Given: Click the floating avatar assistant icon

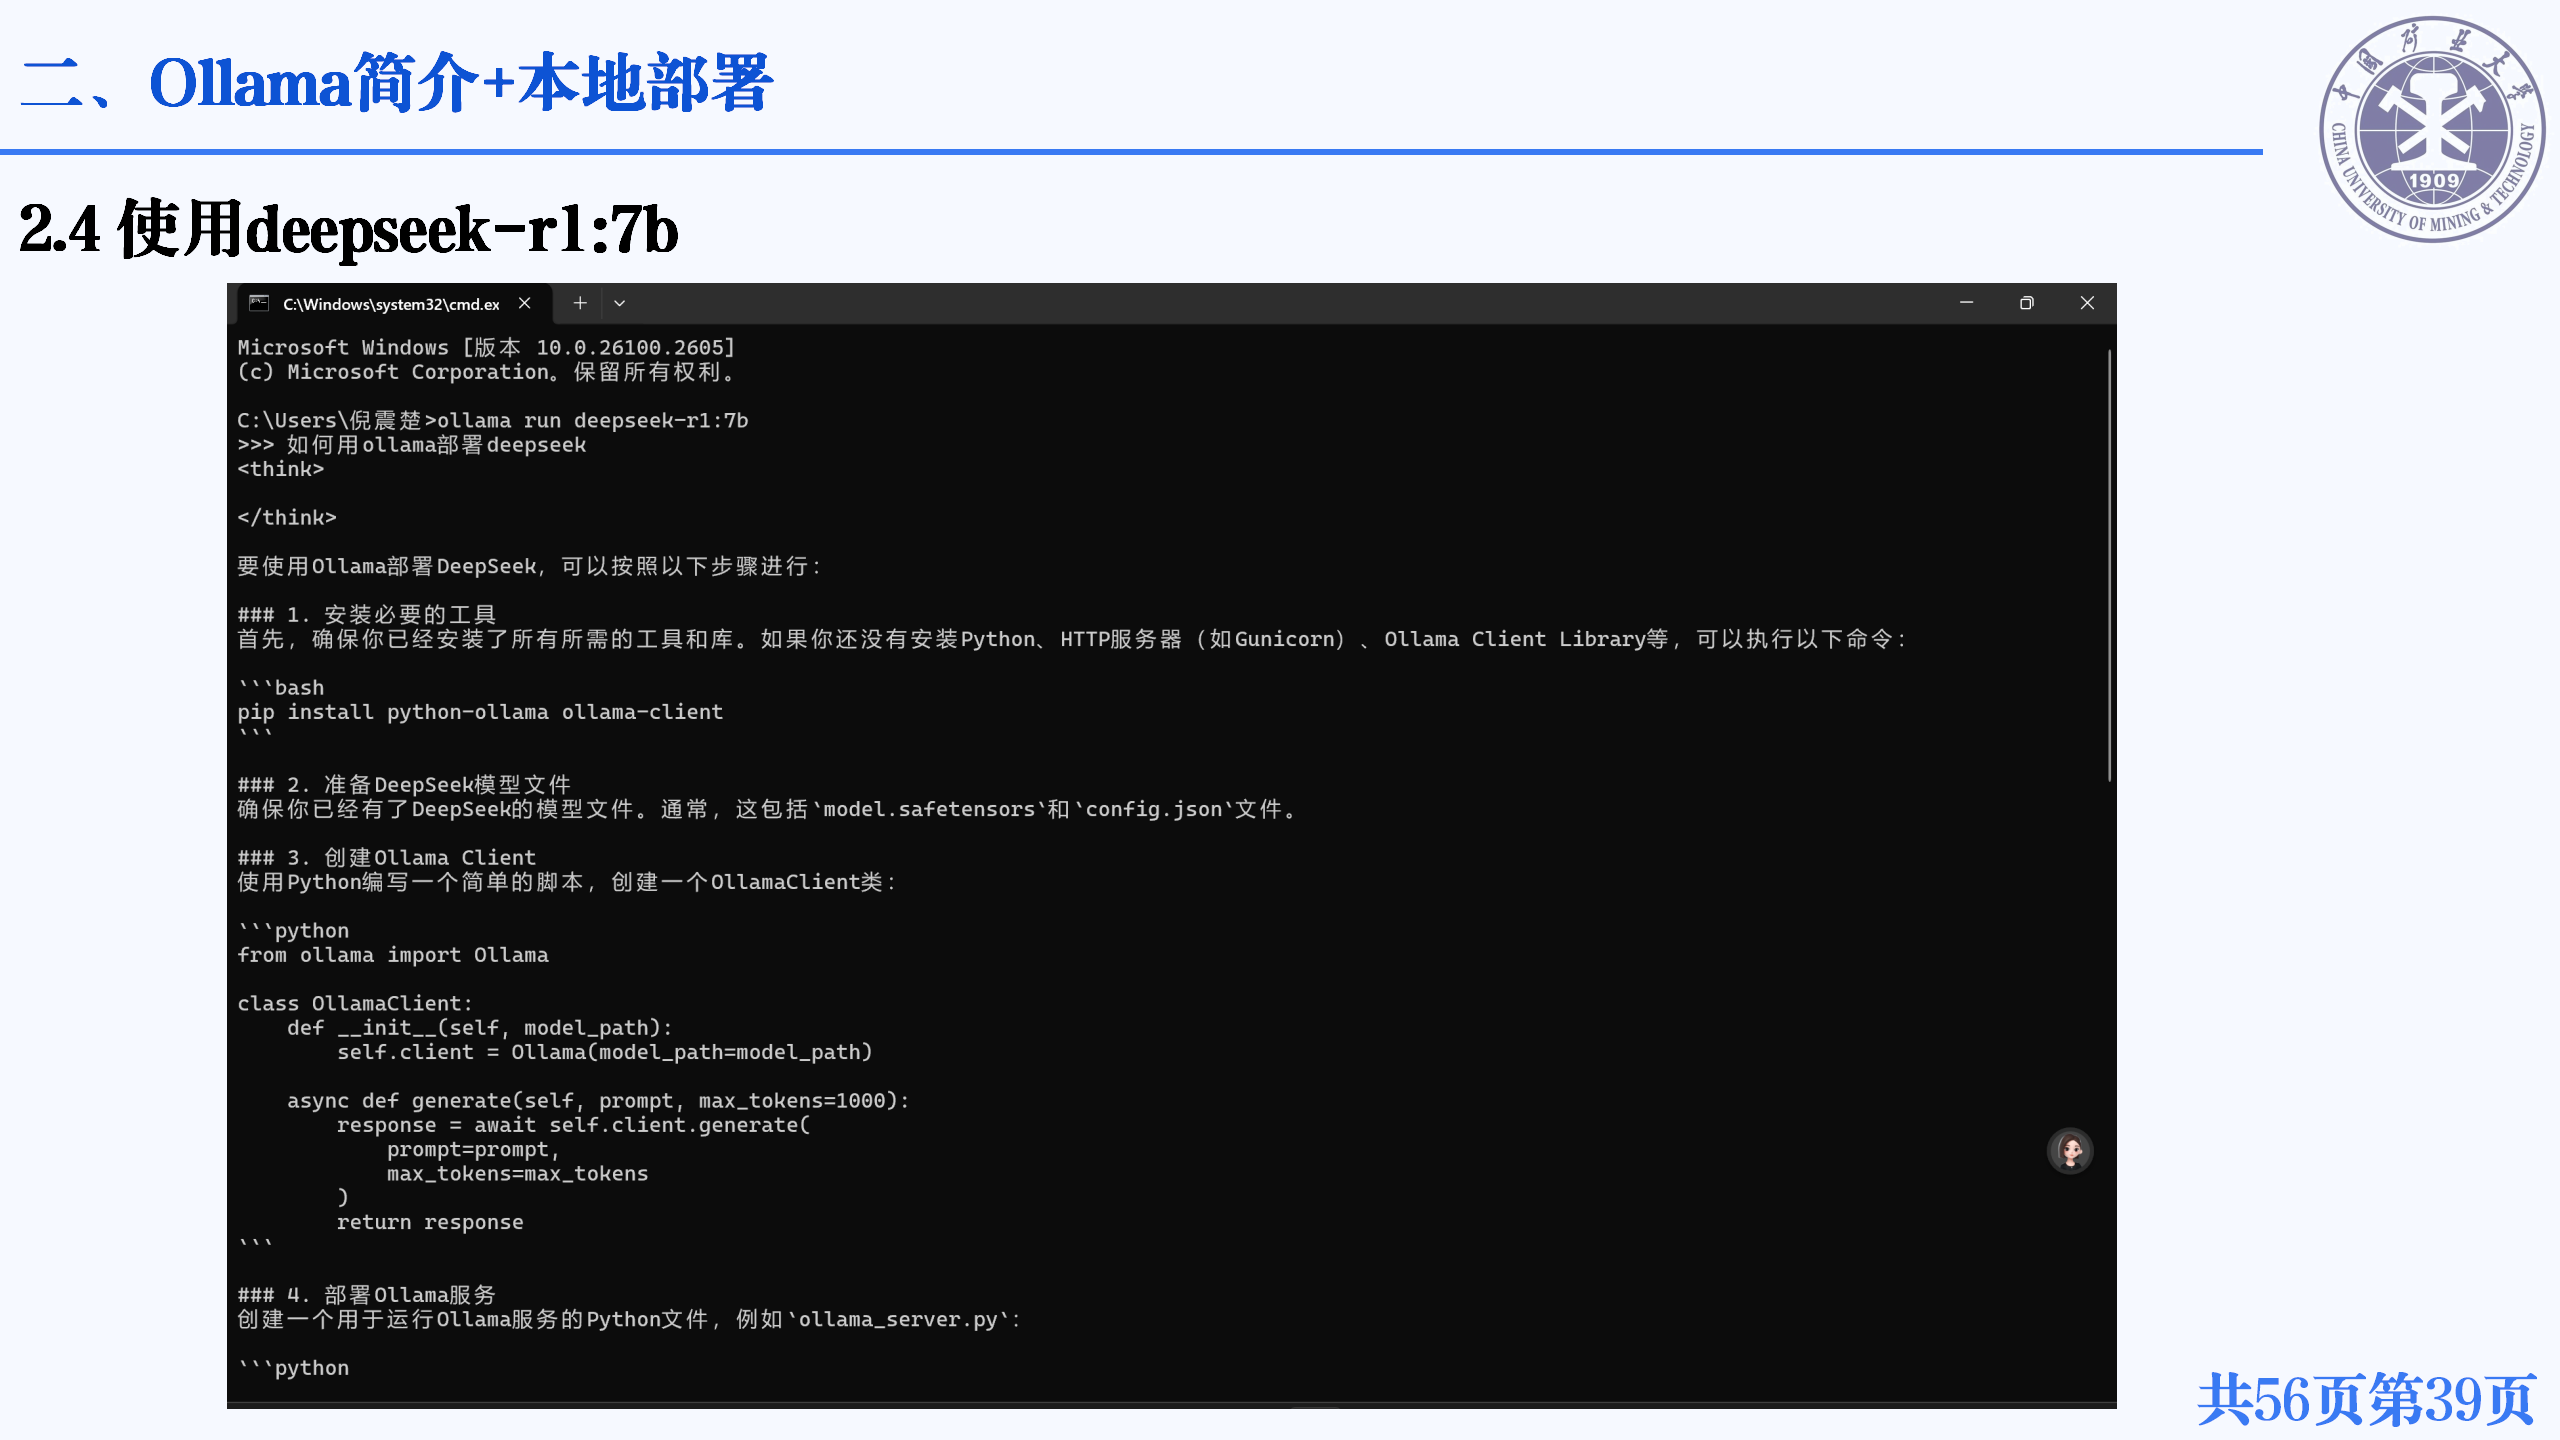Looking at the screenshot, I should tap(2070, 1151).
